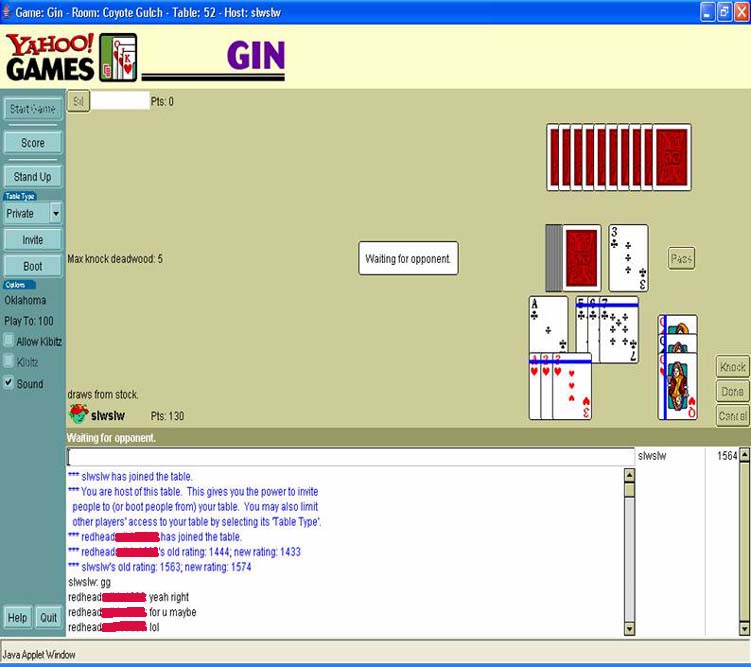The width and height of the screenshot is (751, 667).
Task: Click the Quit button
Action: pyautogui.click(x=48, y=618)
